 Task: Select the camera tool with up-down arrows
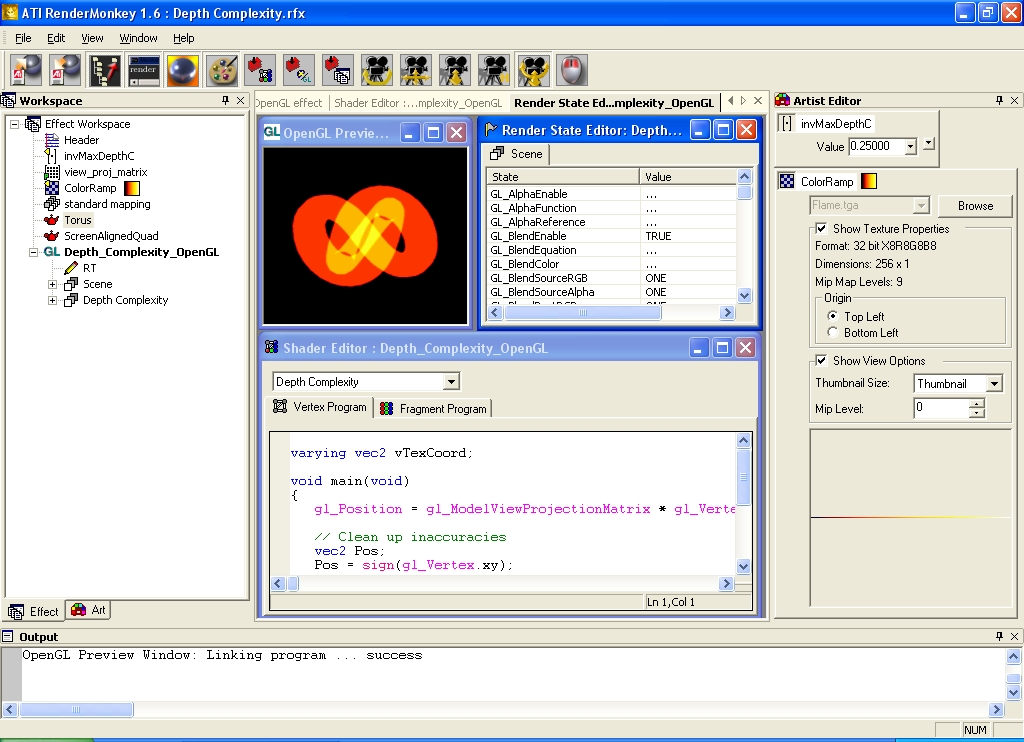tap(455, 70)
